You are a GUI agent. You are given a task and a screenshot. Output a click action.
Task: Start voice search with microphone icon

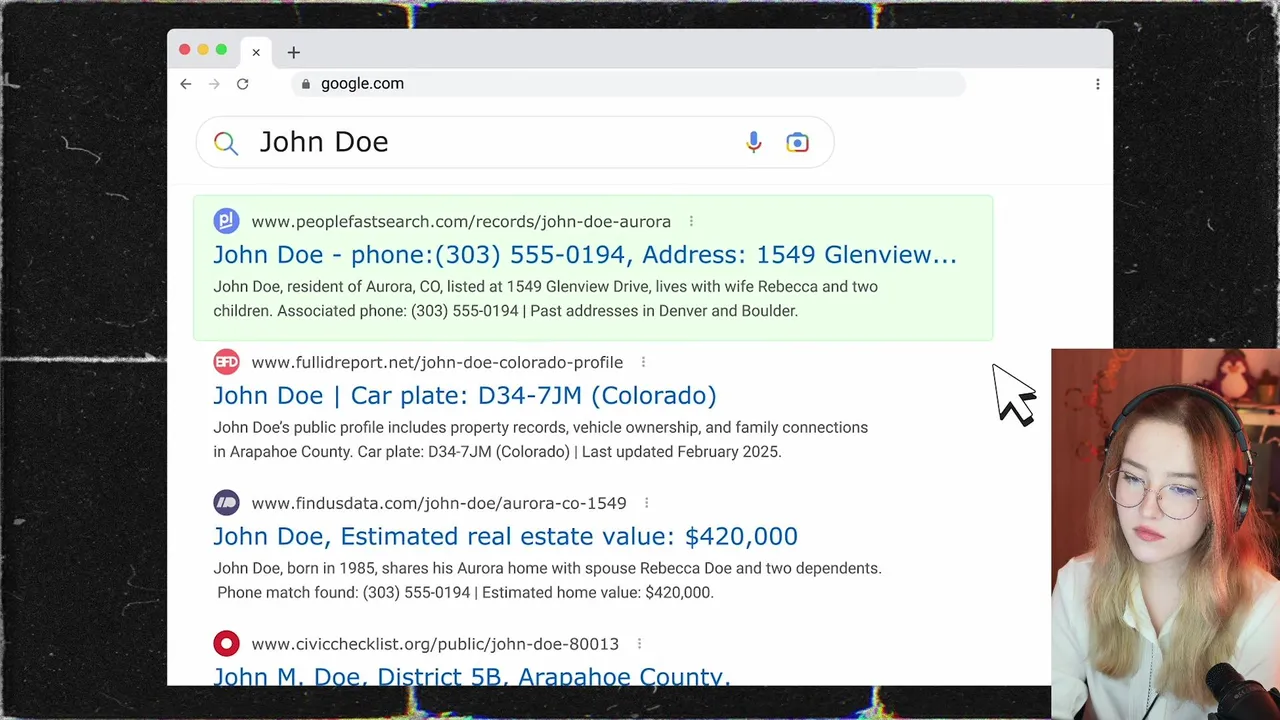[x=754, y=143]
